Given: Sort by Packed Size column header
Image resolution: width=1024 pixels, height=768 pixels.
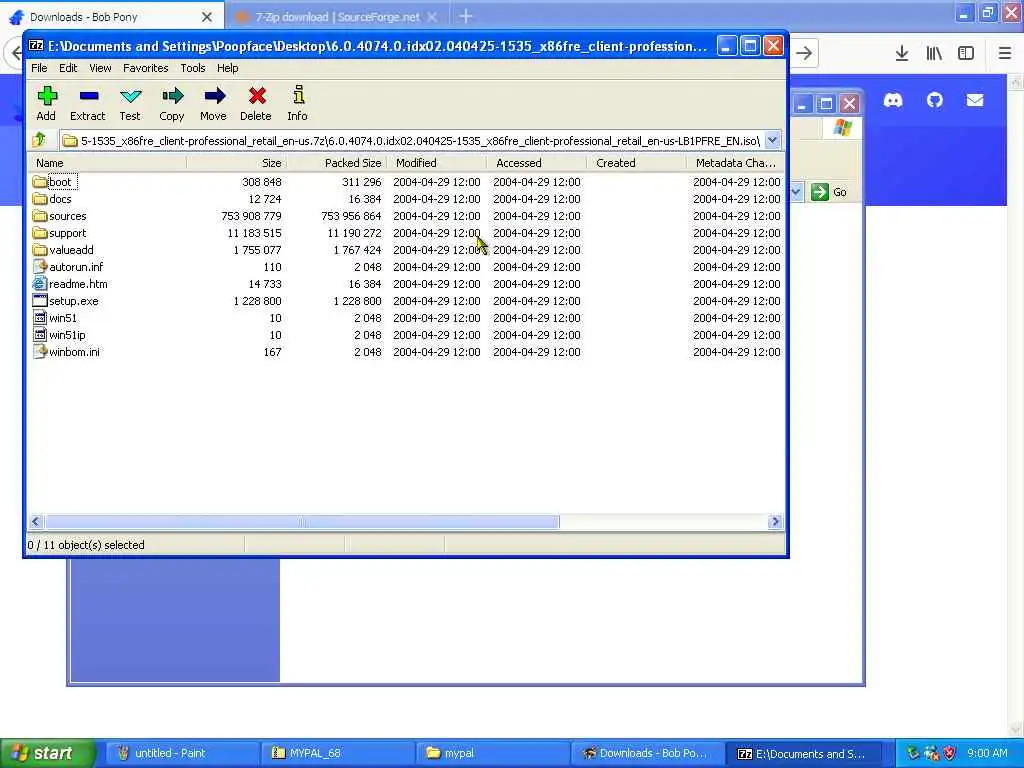Looking at the screenshot, I should (x=337, y=163).
